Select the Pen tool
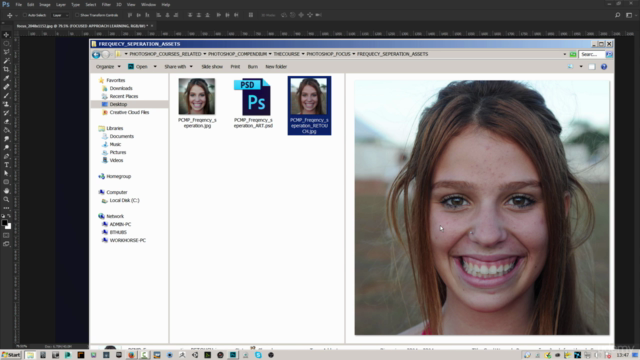 (x=6, y=156)
